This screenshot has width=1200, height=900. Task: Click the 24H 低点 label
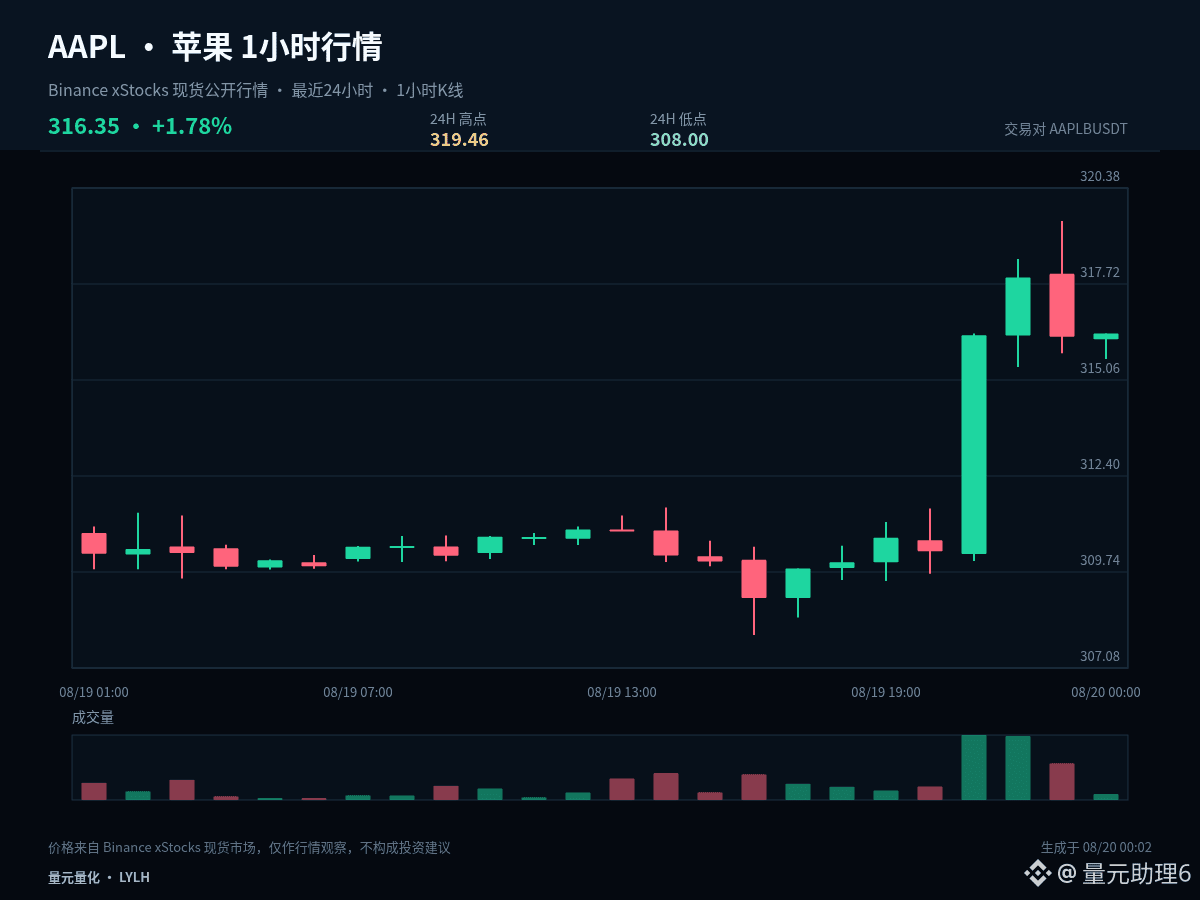coord(678,119)
